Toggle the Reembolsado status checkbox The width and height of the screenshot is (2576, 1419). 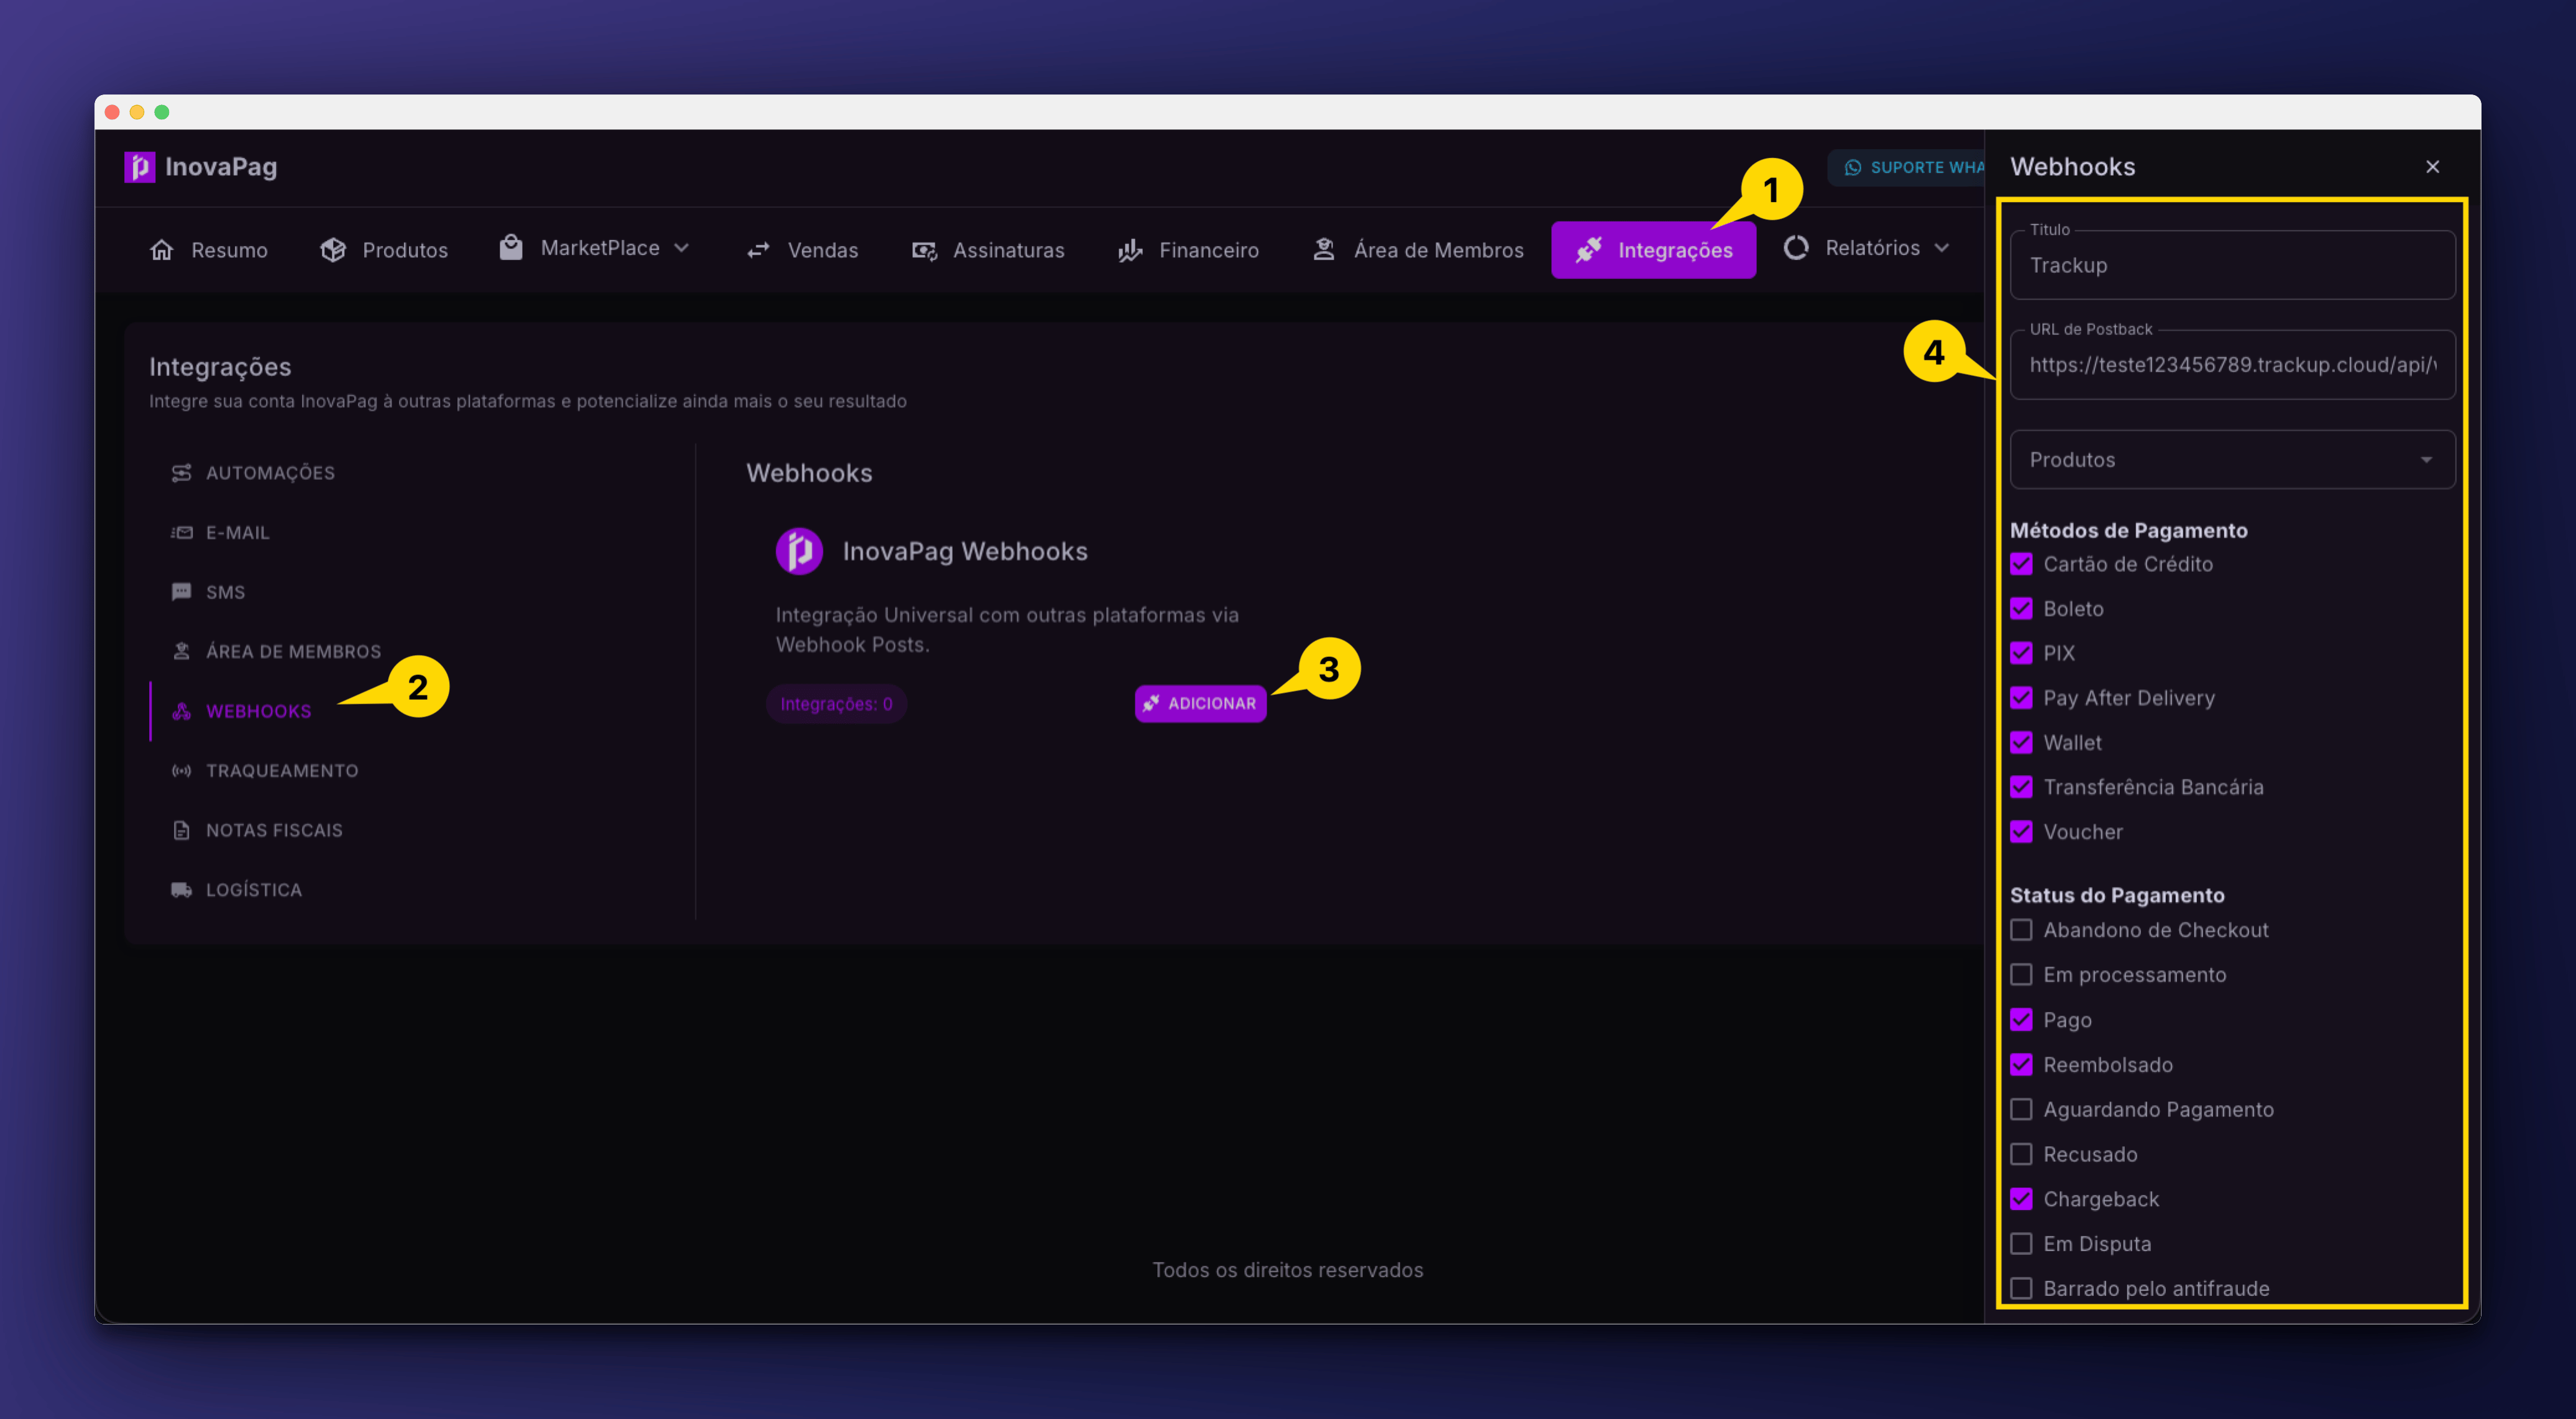coord(2021,1065)
